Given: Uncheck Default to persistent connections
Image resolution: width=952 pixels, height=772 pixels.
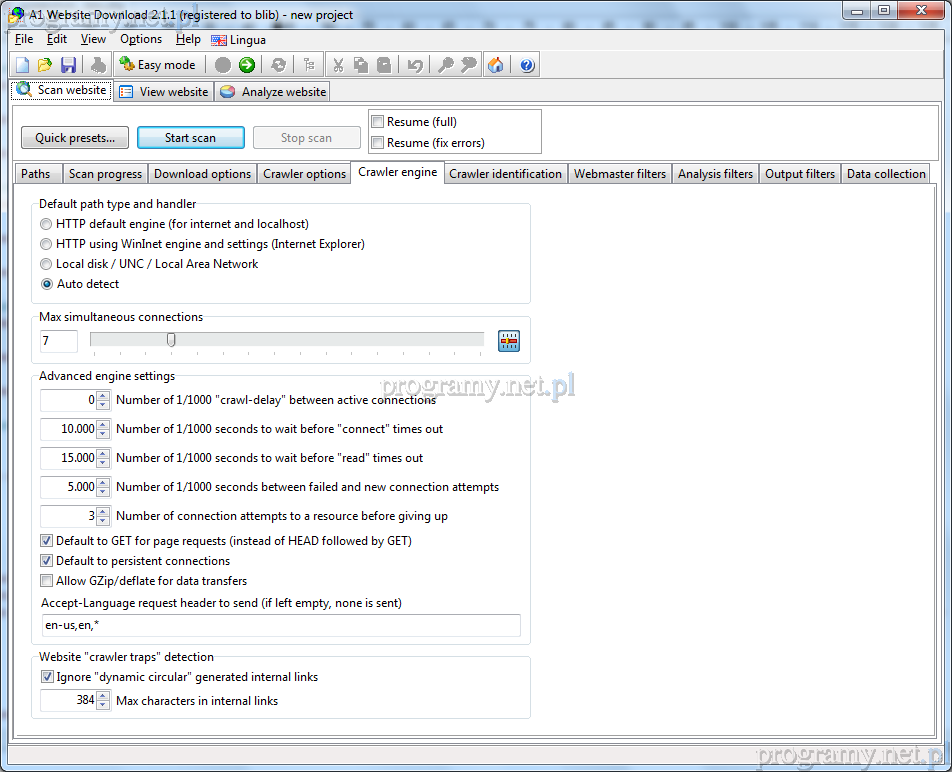Looking at the screenshot, I should pos(47,561).
